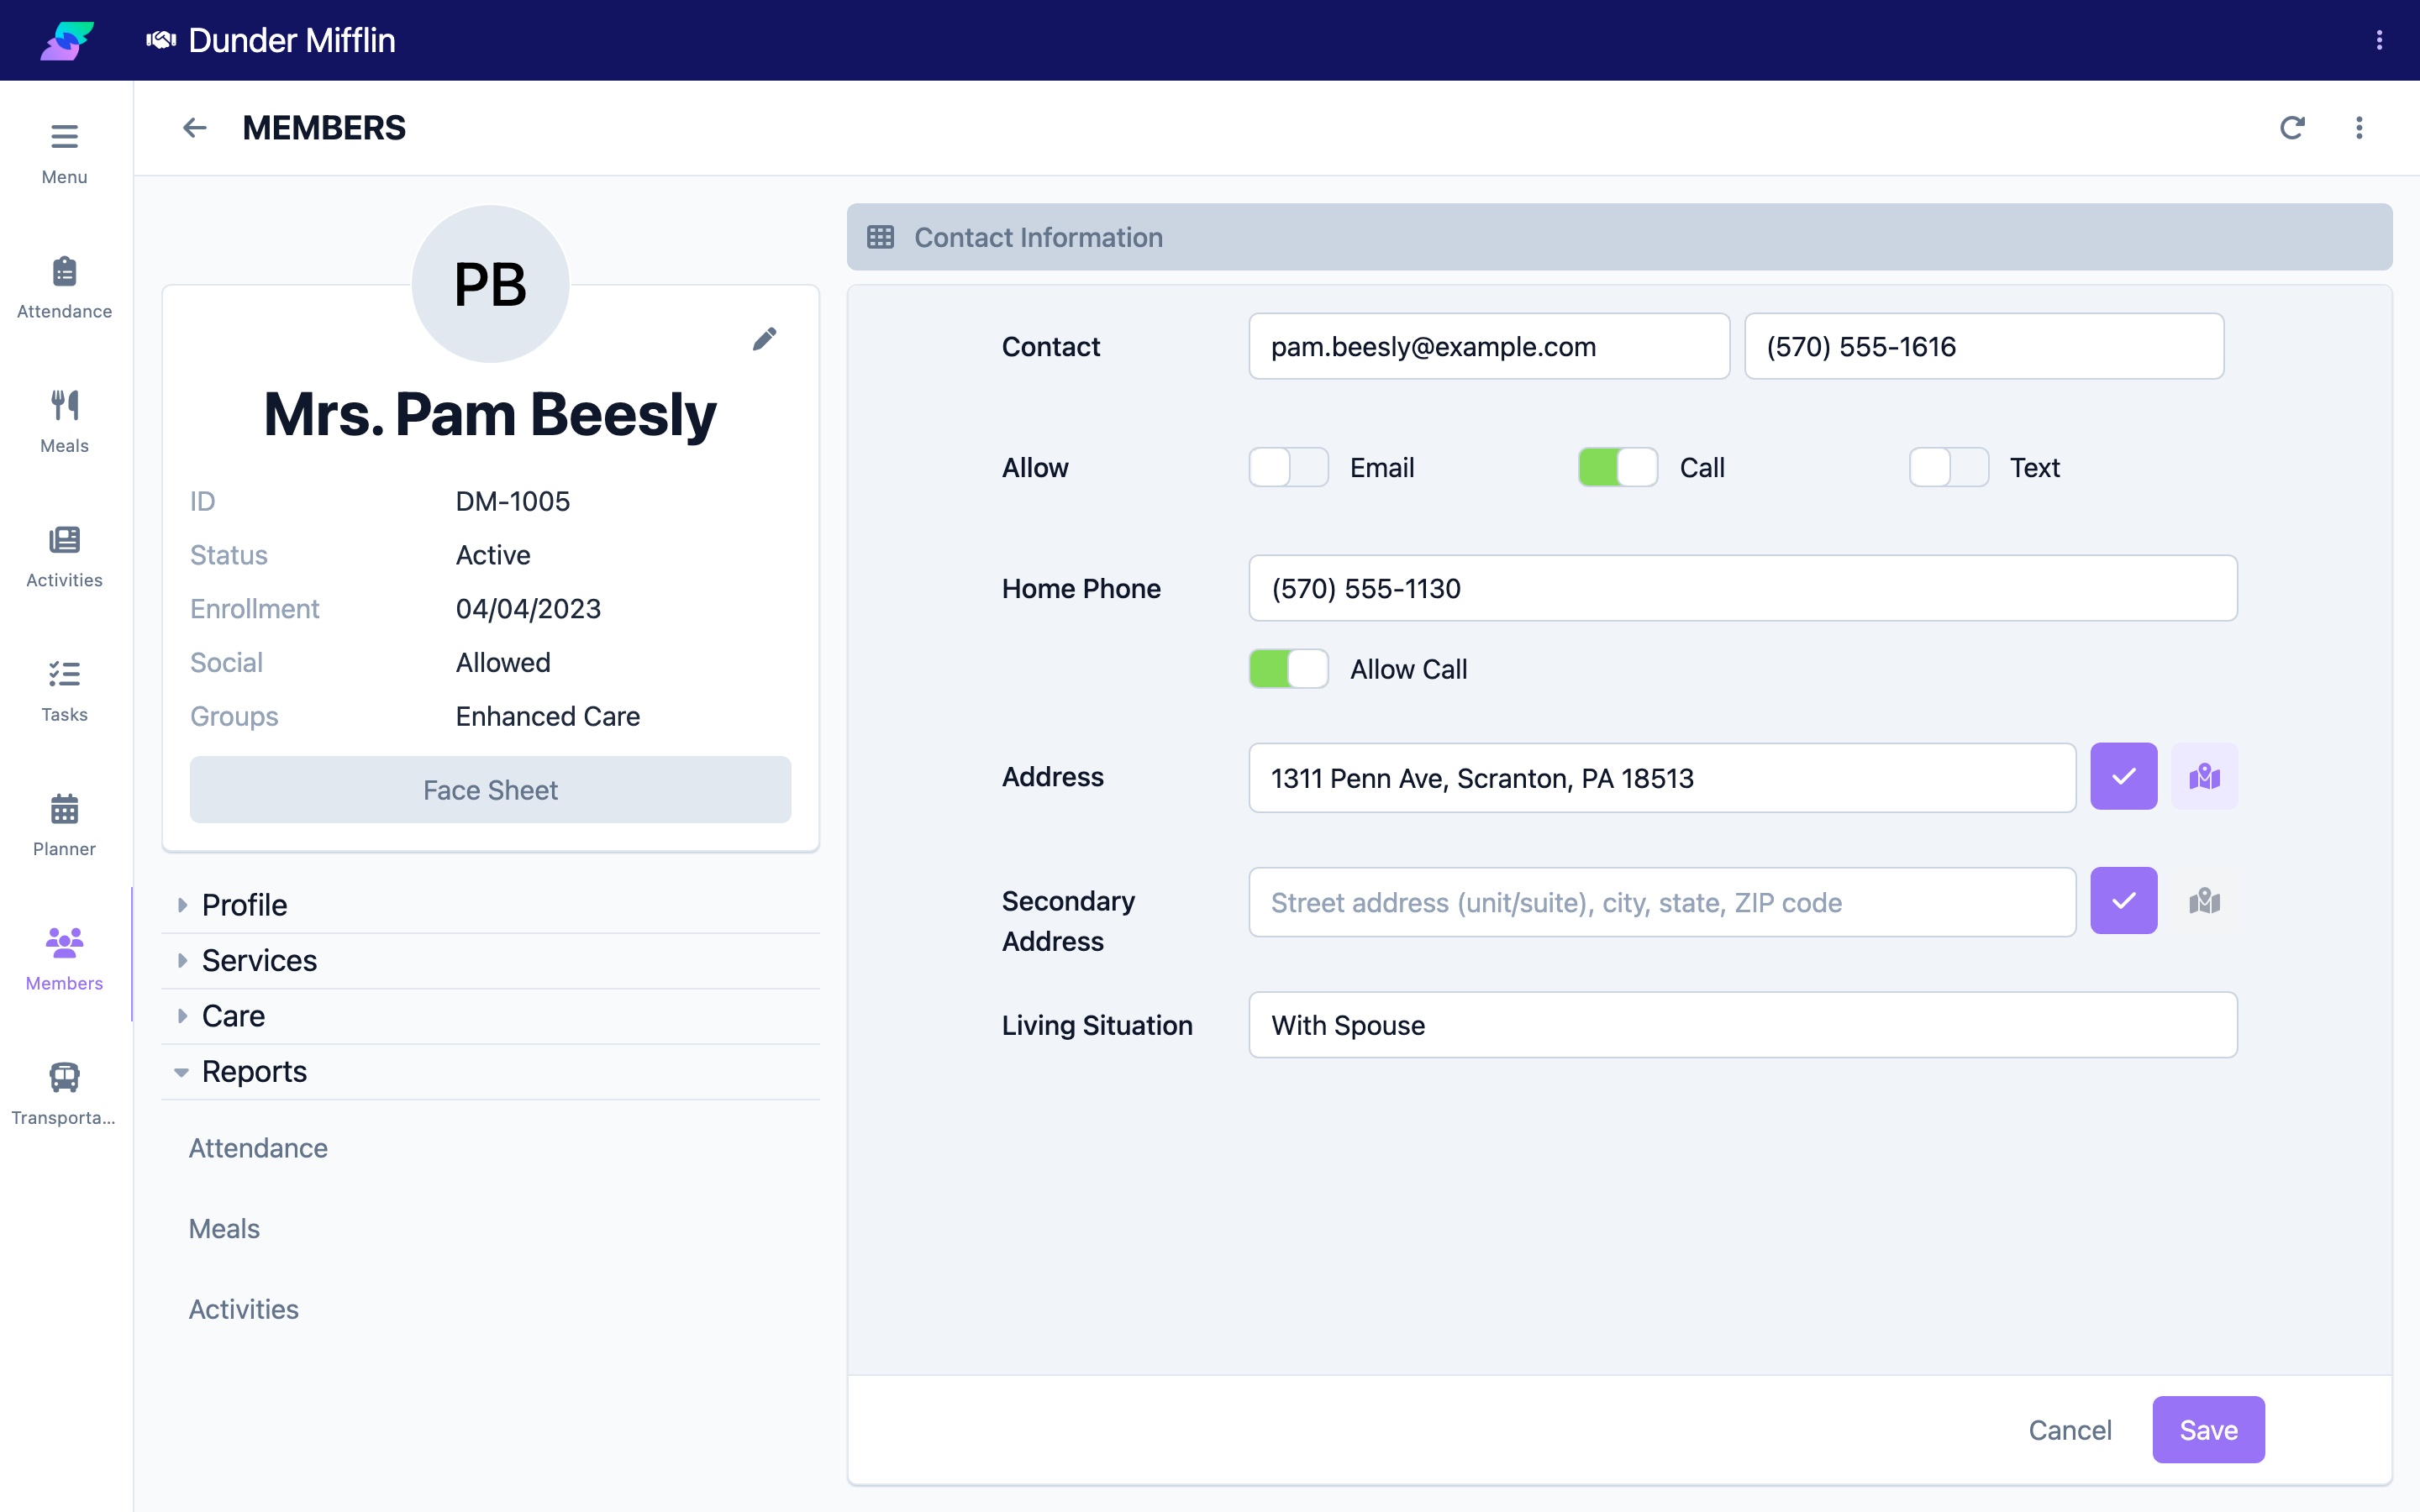Screen dimensions: 2420x1512
Task: Click the contact phone field (570) 555-1616
Action: (x=1984, y=346)
